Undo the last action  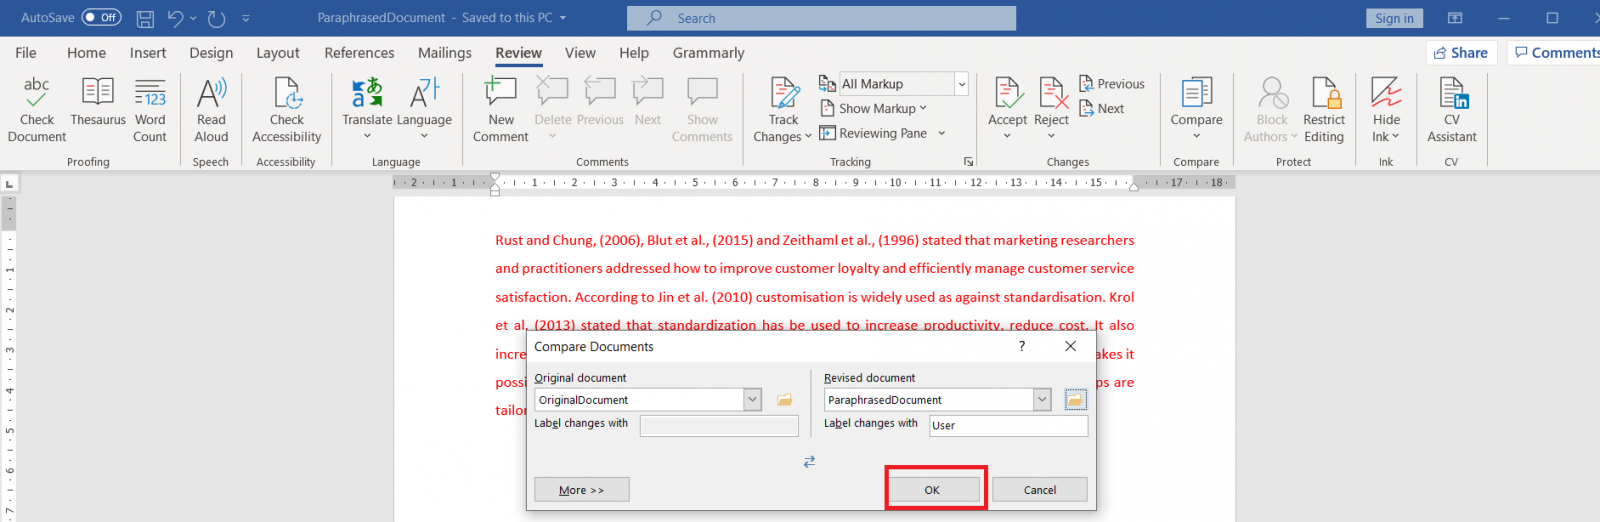[x=176, y=18]
